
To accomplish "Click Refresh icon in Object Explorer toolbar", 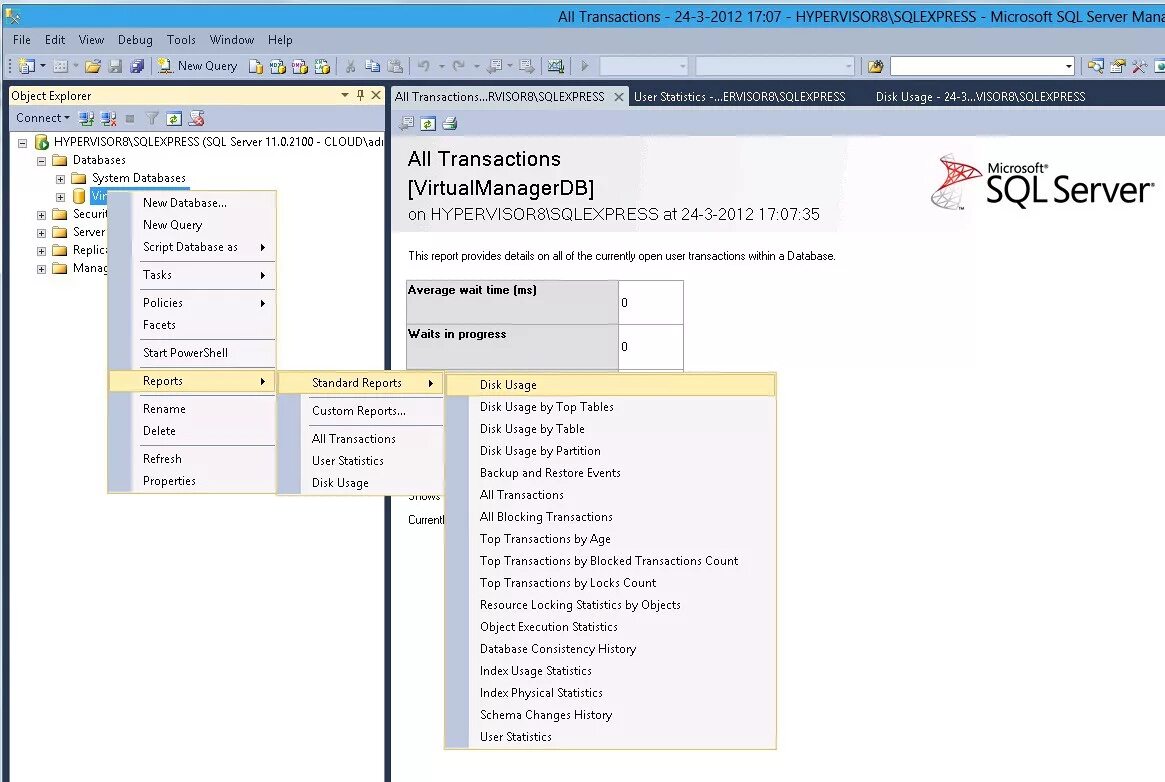I will click(174, 118).
